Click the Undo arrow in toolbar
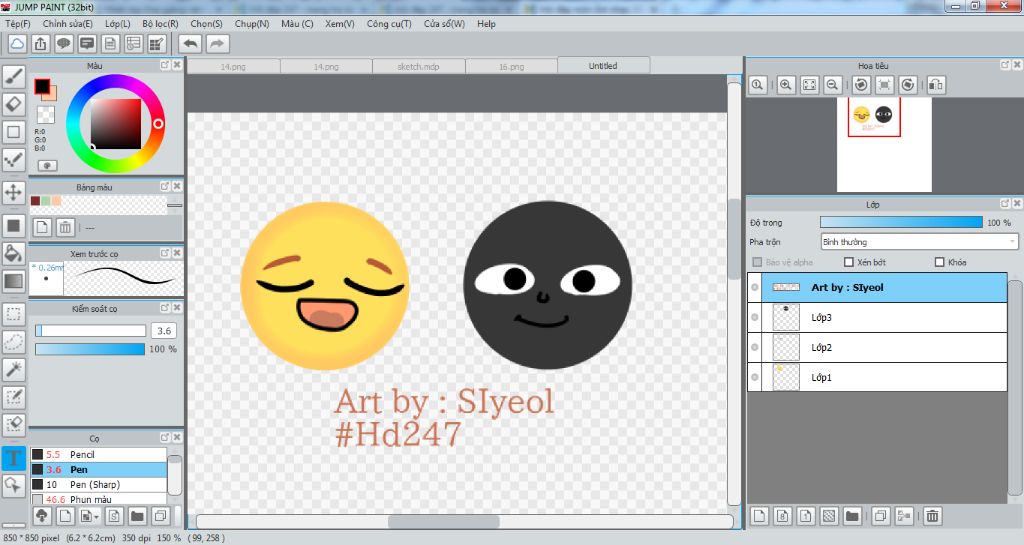This screenshot has height=545, width=1024. [190, 43]
